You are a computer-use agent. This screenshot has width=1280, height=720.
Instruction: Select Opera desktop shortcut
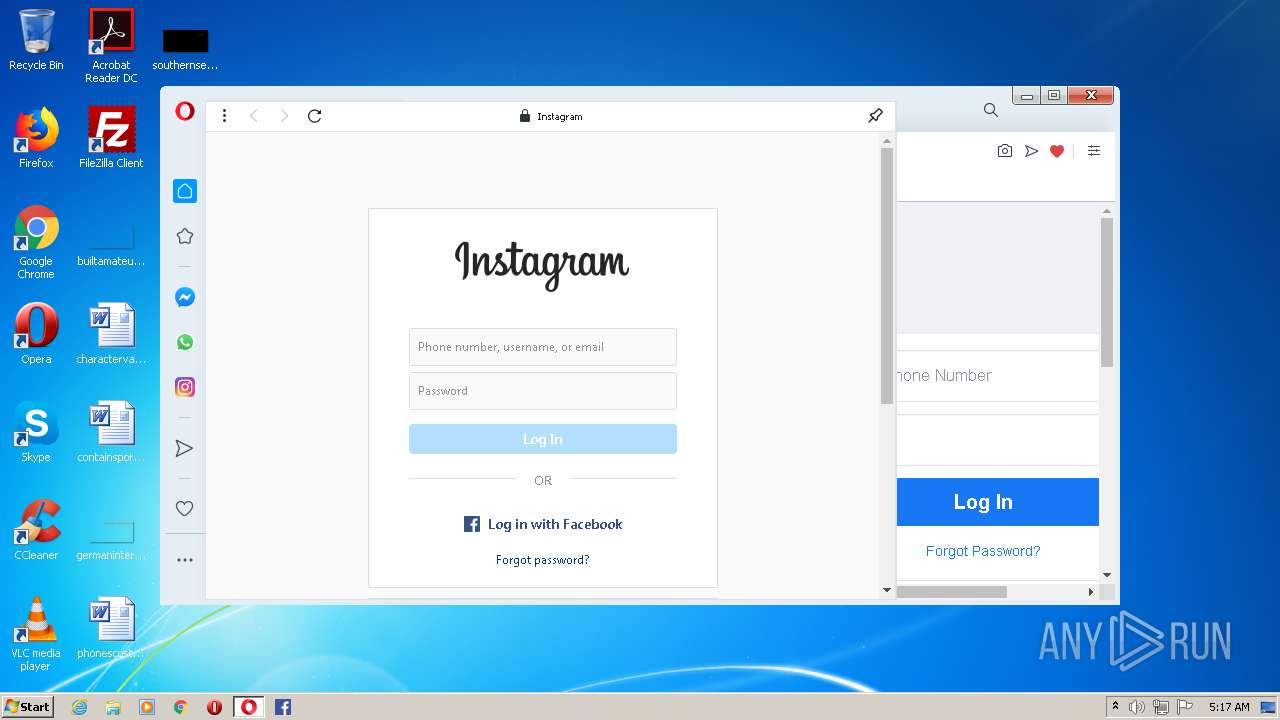click(36, 334)
